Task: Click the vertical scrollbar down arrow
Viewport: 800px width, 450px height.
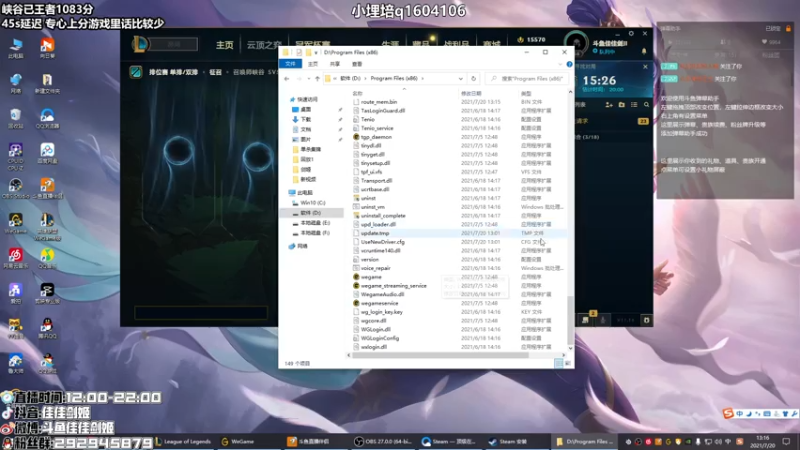Action: click(570, 348)
